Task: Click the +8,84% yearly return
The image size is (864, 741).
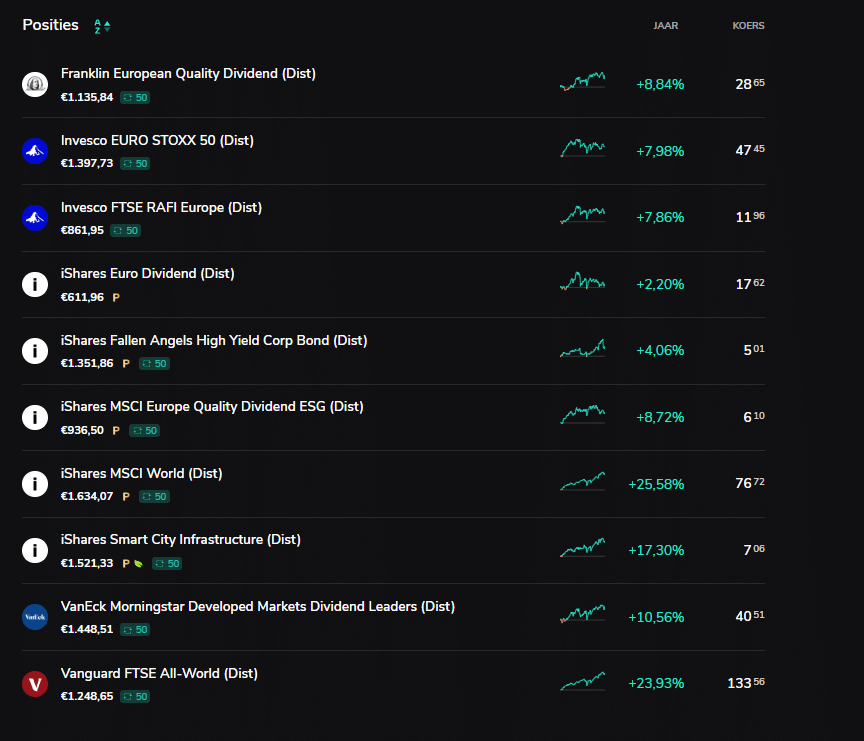Action: 660,84
